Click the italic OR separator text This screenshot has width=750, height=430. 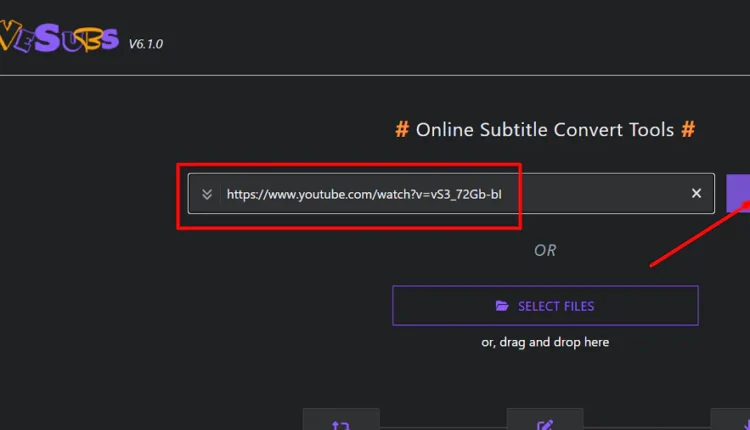pos(545,250)
